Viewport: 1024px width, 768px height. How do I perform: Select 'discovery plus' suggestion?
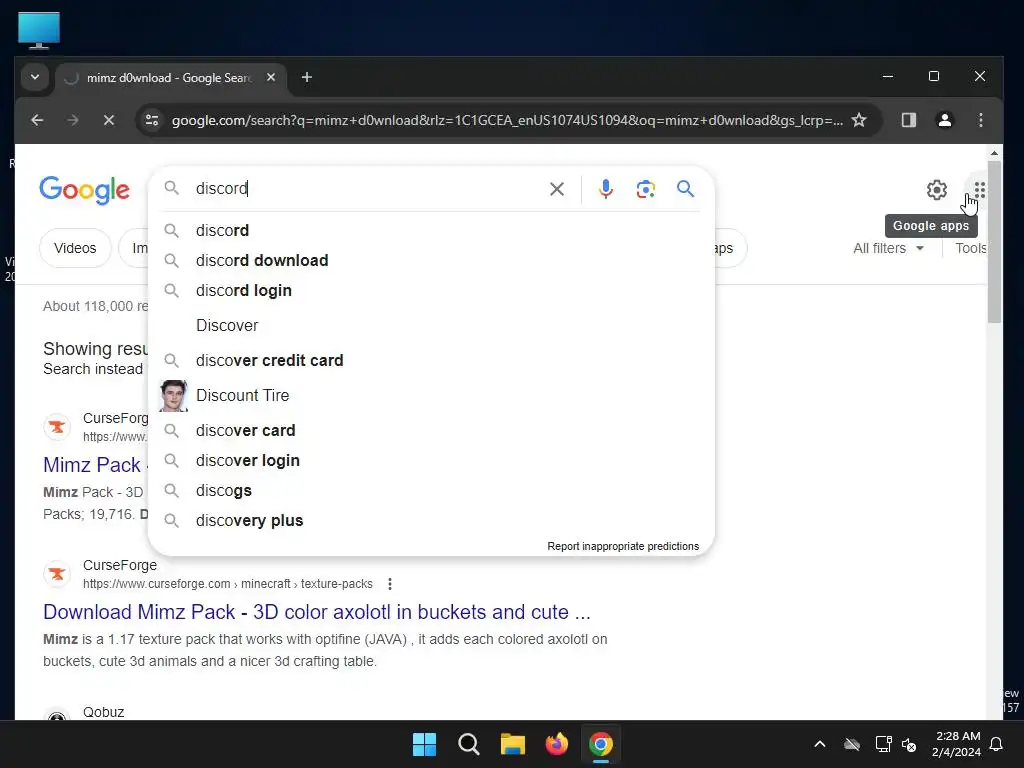[431, 520]
